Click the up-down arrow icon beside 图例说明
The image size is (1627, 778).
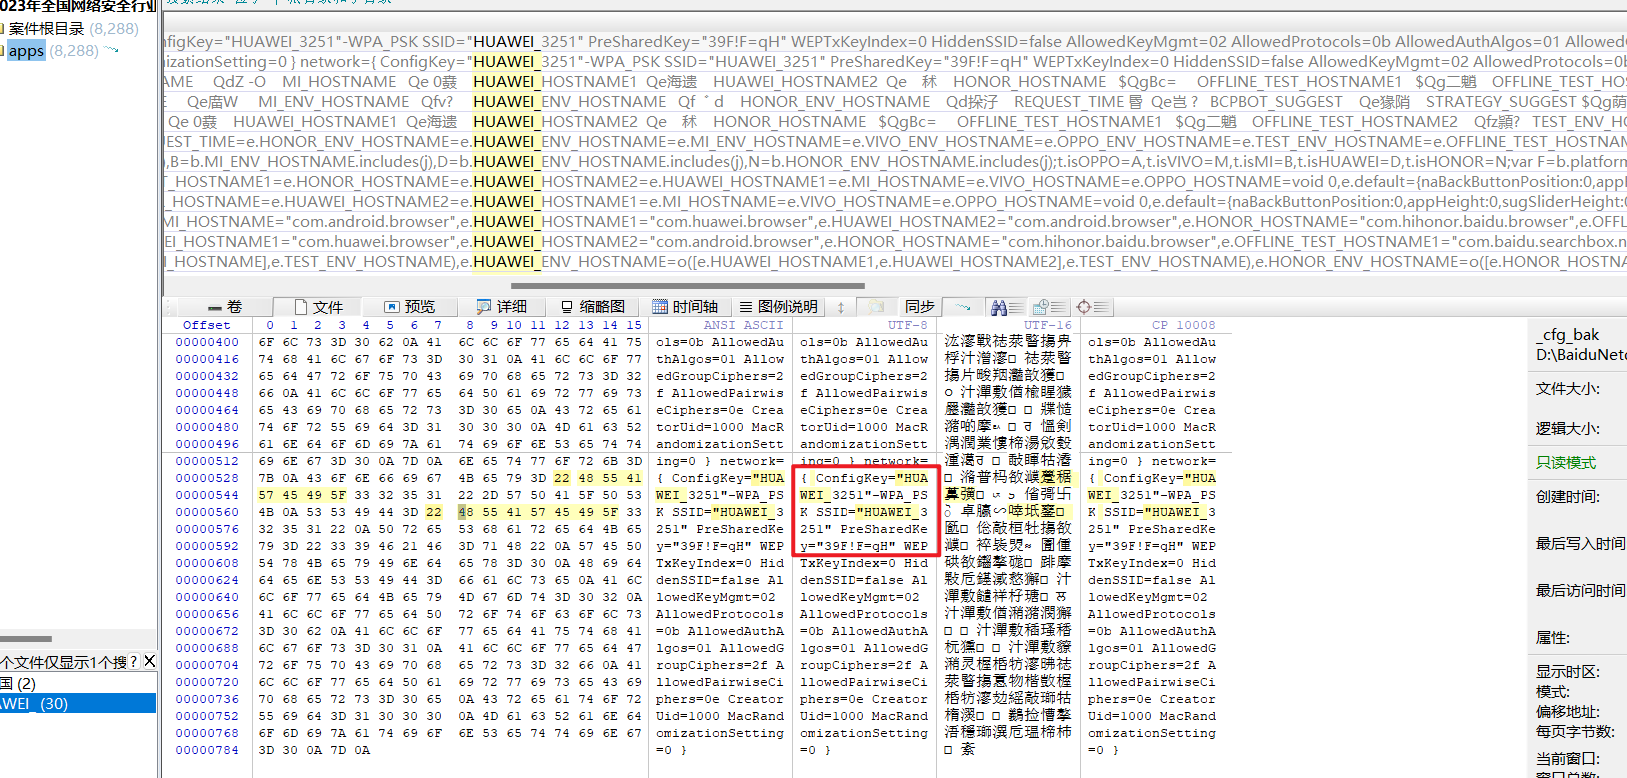click(841, 307)
